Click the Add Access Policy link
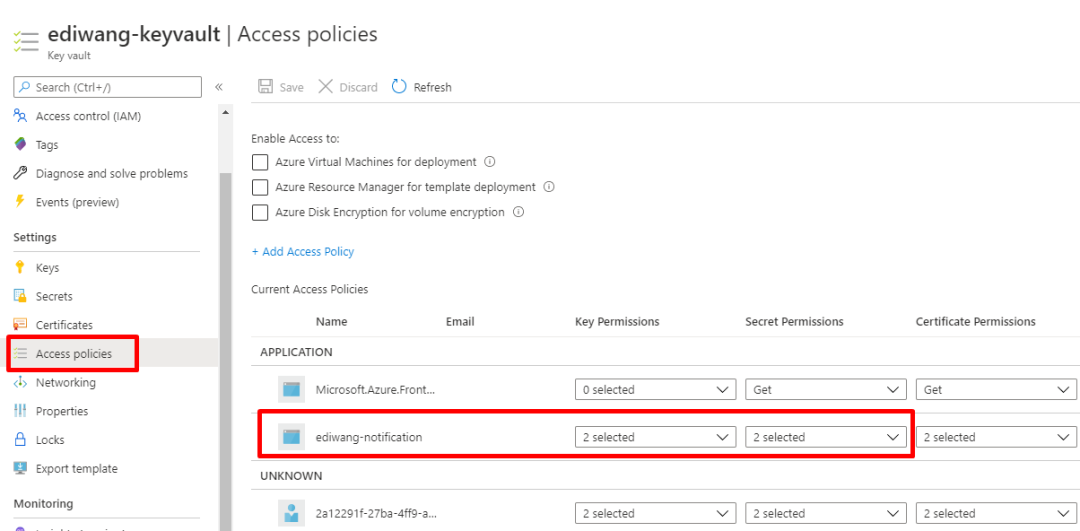 tap(303, 252)
